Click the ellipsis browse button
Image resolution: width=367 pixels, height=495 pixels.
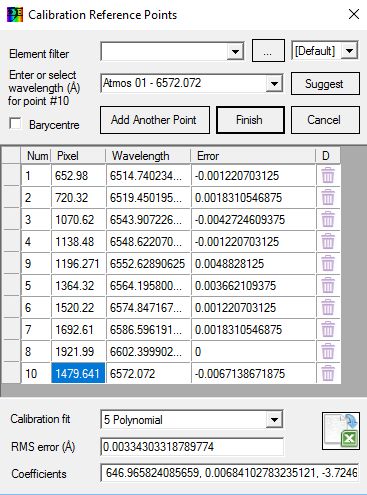click(x=268, y=51)
